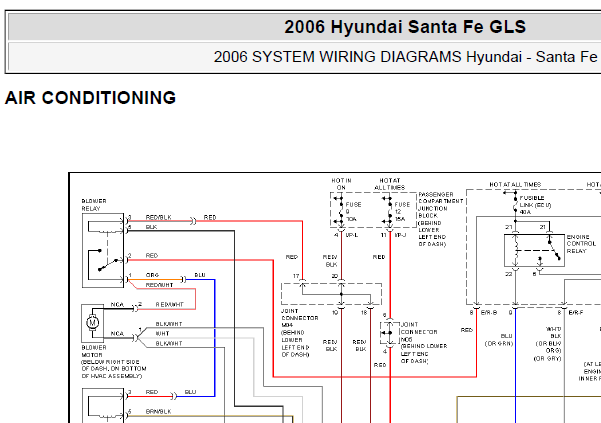The image size is (601, 423).
Task: Click the 'RED/WHT' label directly under ORG wire
Action: click(x=159, y=285)
